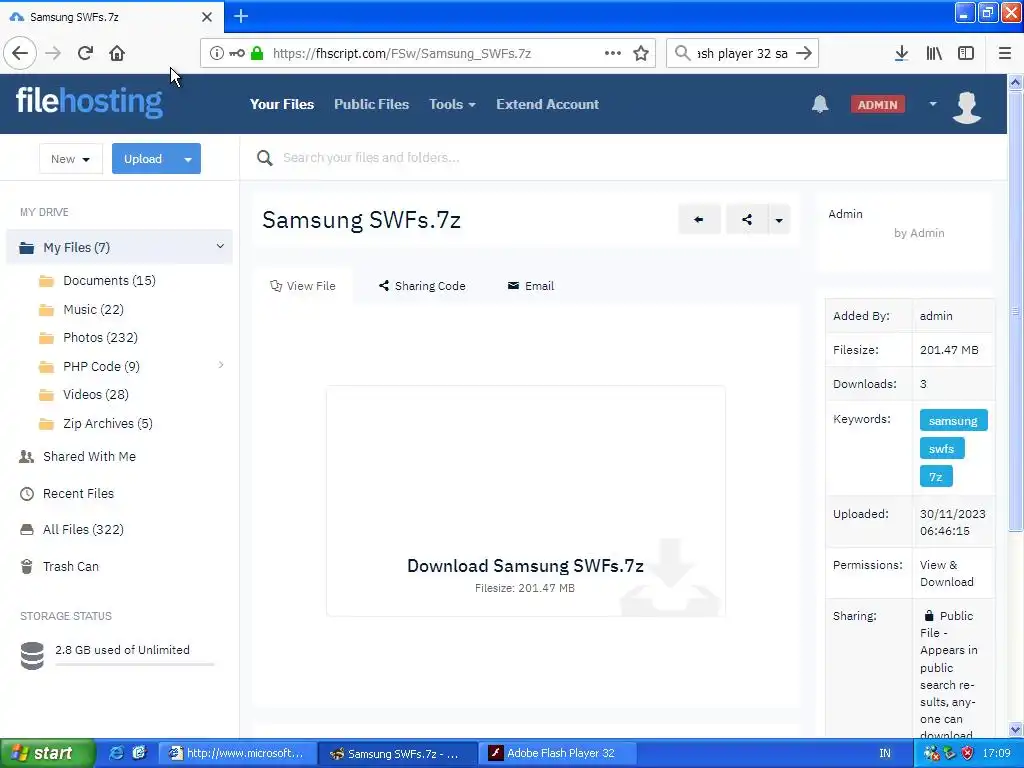The image size is (1024, 768).
Task: Open Recent Files
Action: tap(78, 494)
